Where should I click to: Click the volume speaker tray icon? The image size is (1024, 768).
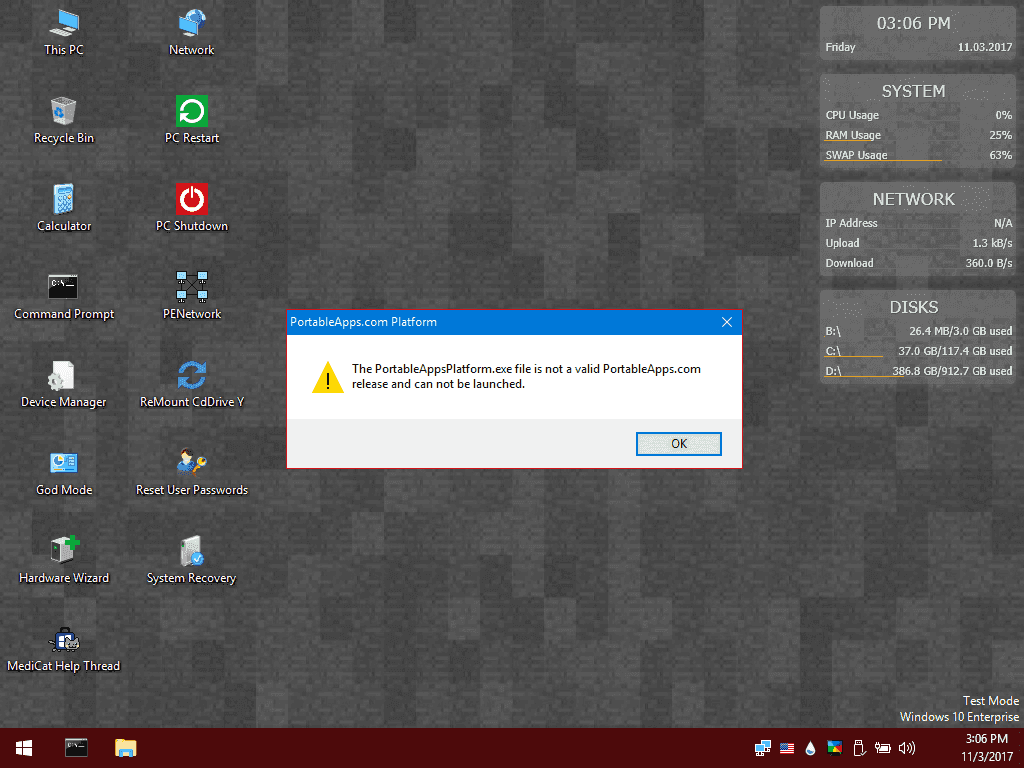point(907,748)
